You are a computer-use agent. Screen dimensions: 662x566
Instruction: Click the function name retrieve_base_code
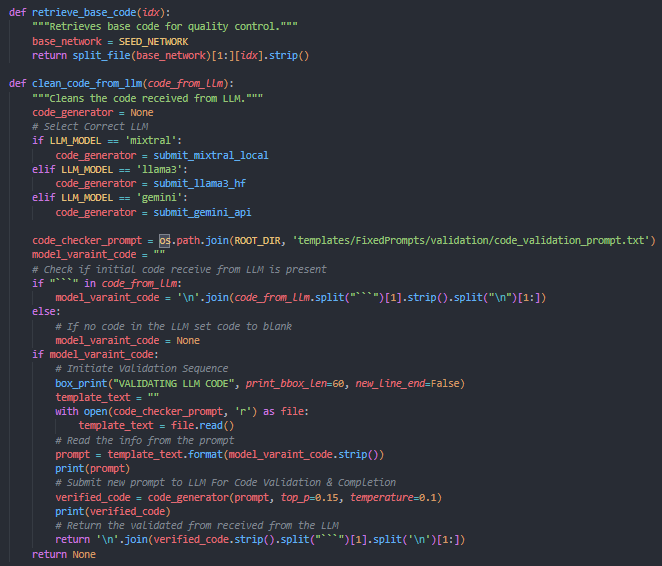pyautogui.click(x=84, y=12)
